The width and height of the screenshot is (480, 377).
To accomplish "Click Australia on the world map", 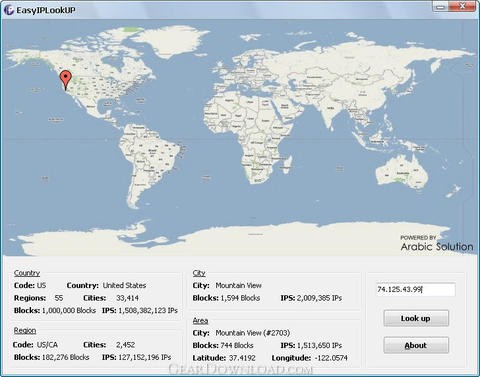I will pyautogui.click(x=402, y=172).
